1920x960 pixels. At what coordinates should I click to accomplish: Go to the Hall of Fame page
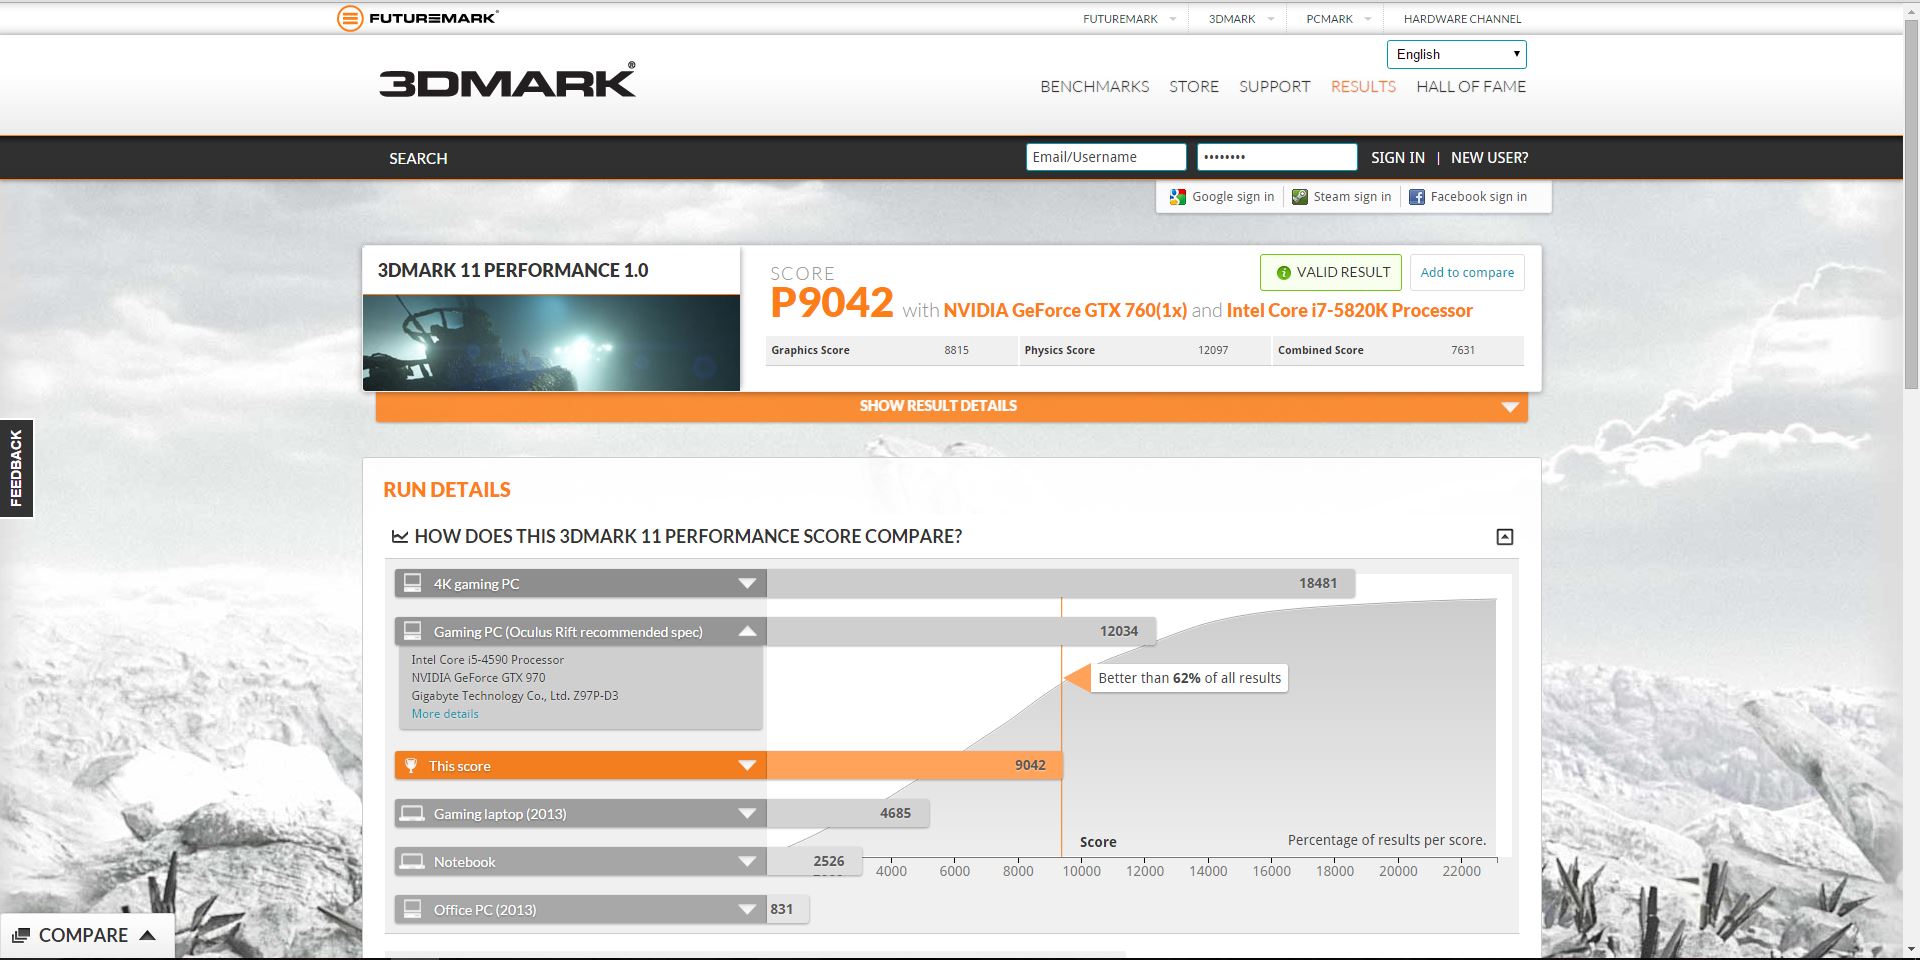1470,87
